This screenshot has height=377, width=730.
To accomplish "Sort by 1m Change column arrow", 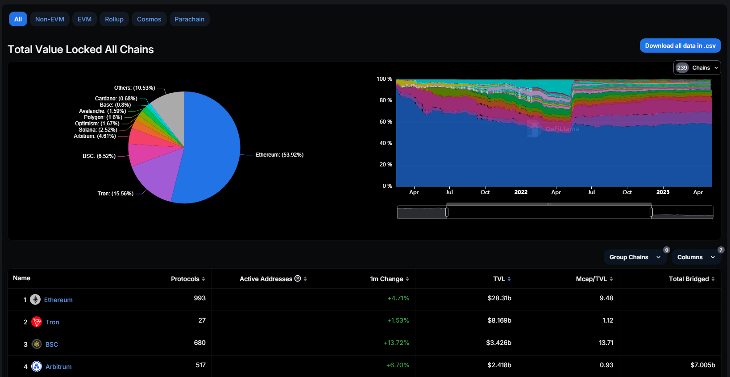I will [x=407, y=279].
